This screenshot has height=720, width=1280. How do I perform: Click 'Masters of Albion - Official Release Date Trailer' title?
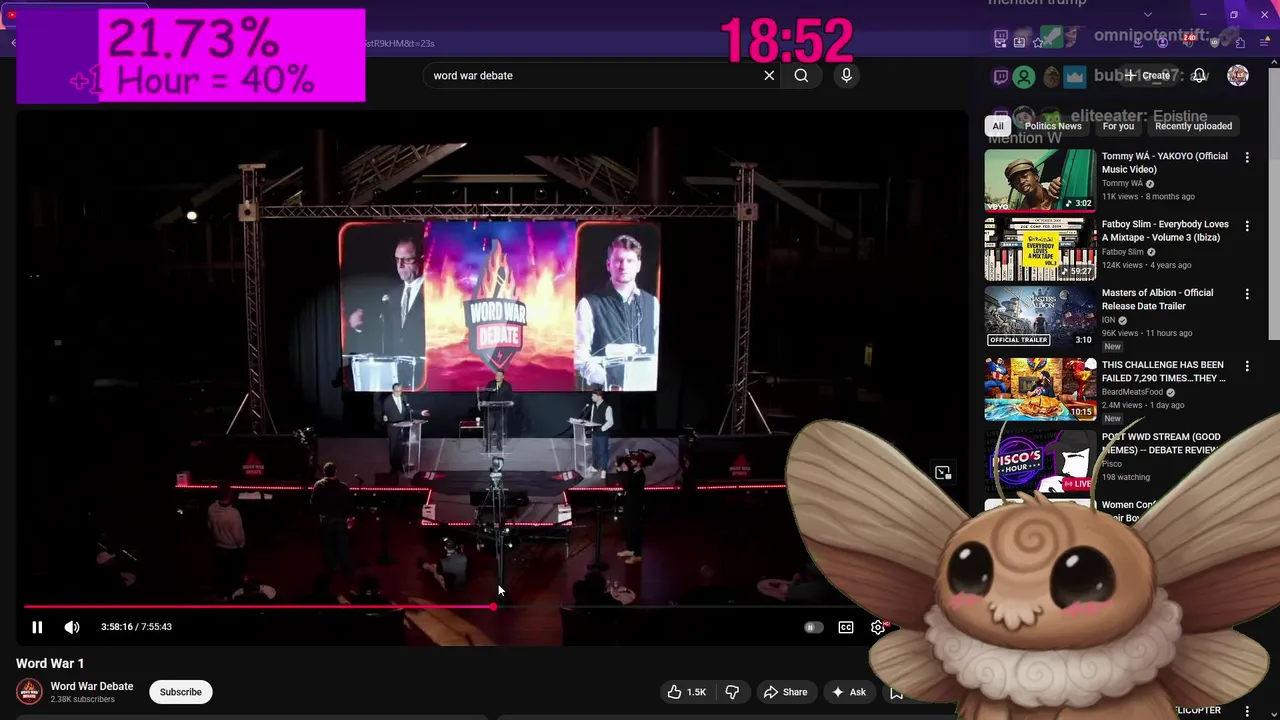pos(1157,299)
